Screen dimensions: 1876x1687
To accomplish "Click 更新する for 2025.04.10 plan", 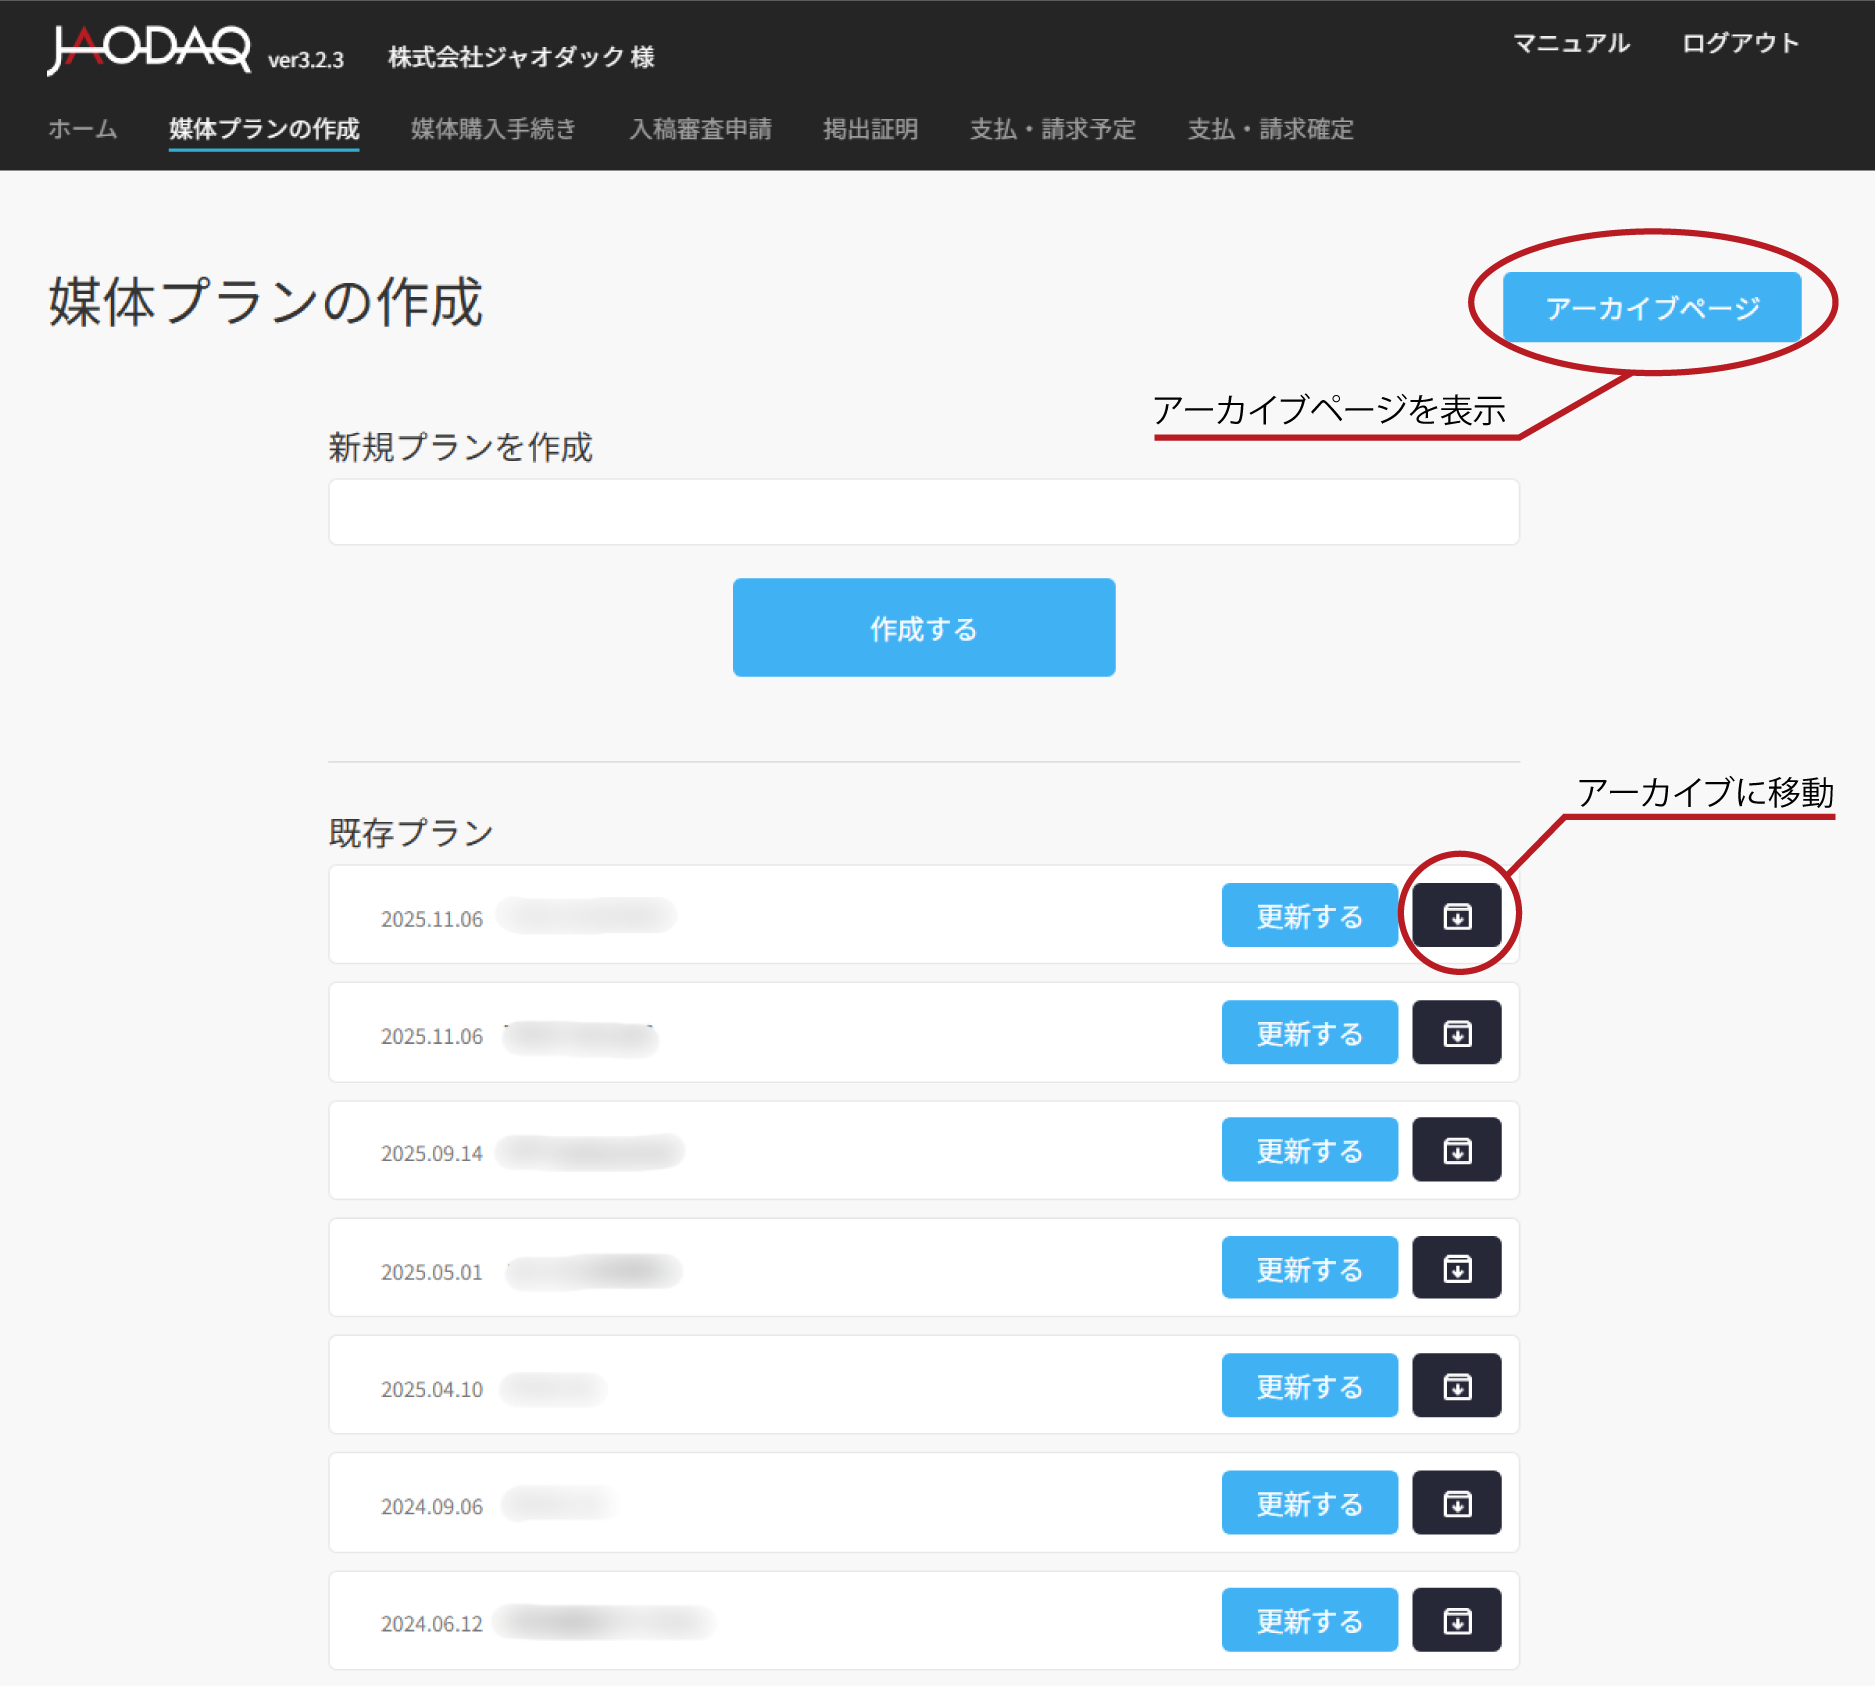I will pos(1310,1386).
